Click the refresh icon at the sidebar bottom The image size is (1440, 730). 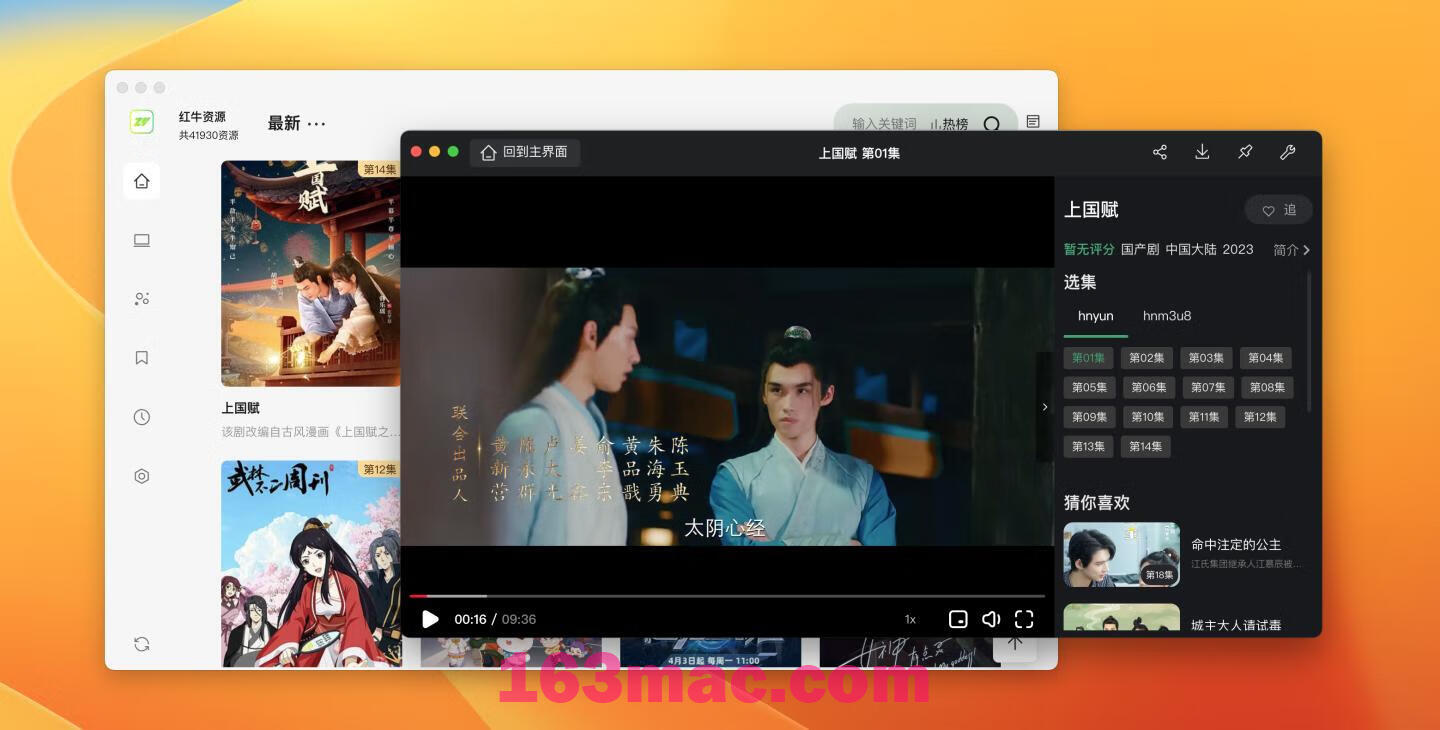point(141,644)
